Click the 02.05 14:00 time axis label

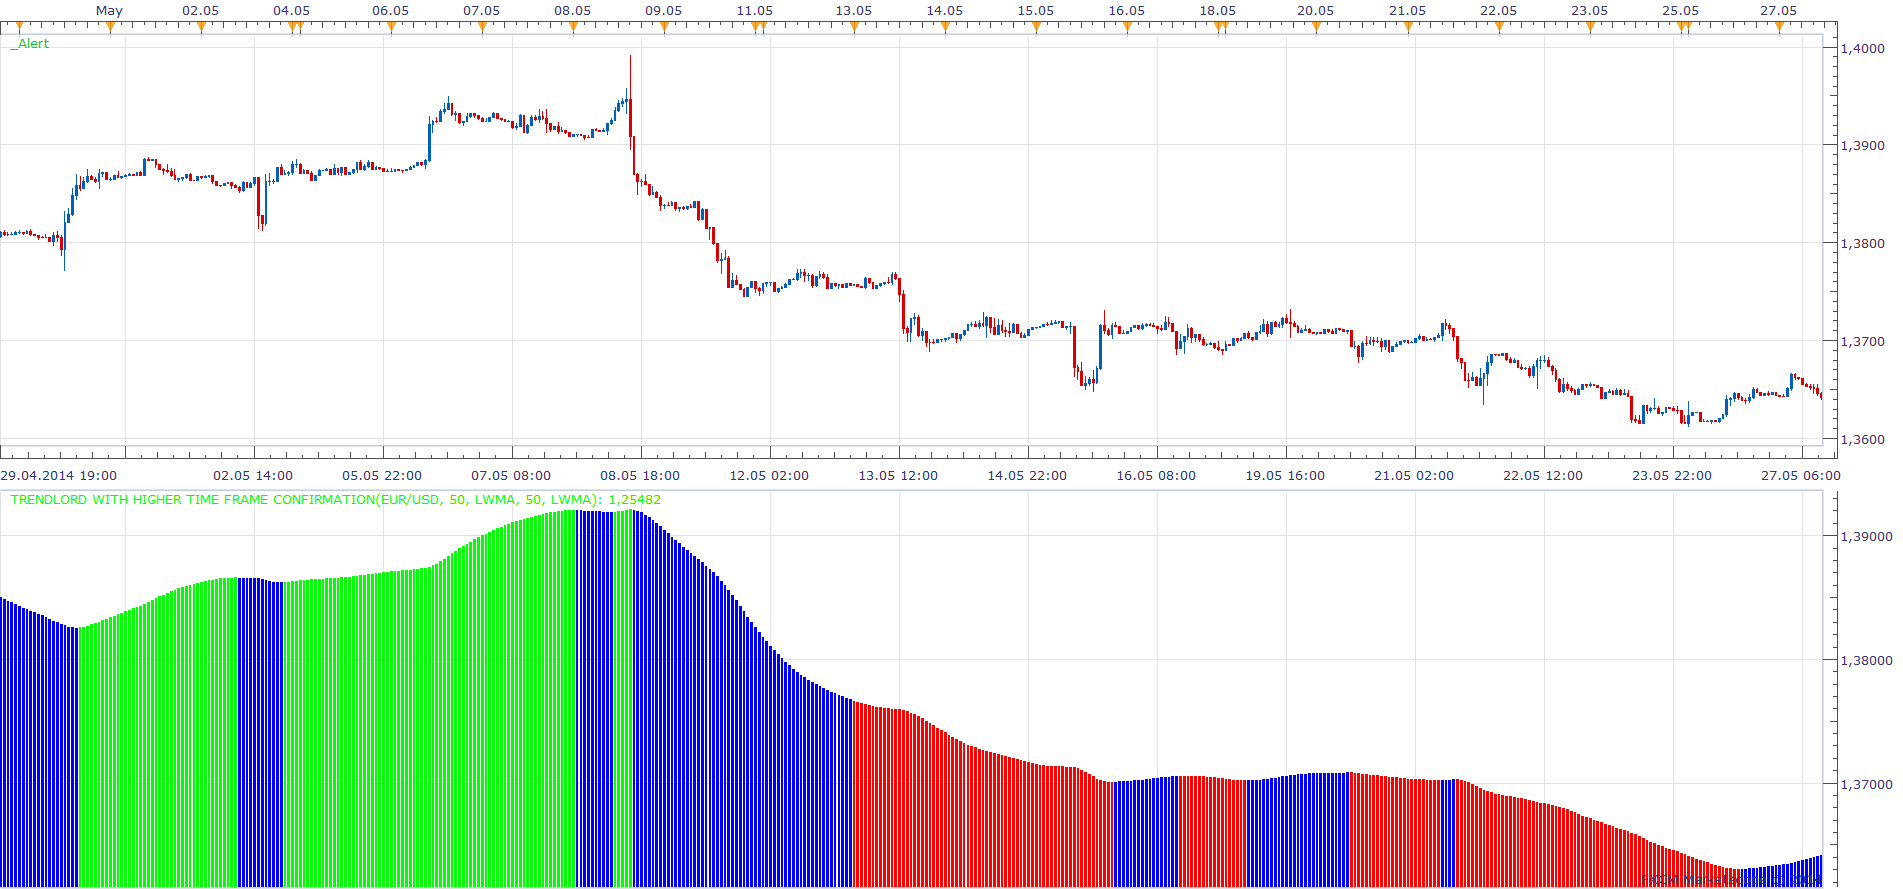253,476
